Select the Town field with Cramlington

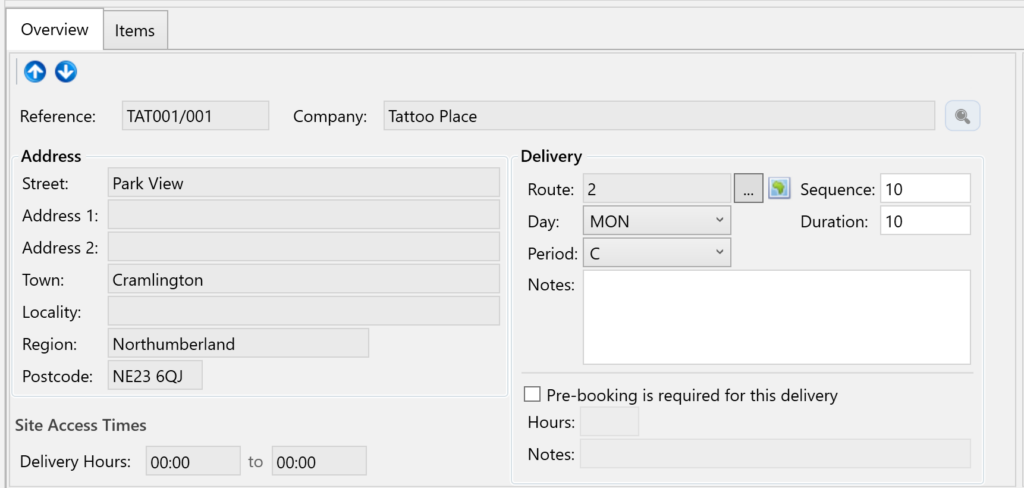303,280
